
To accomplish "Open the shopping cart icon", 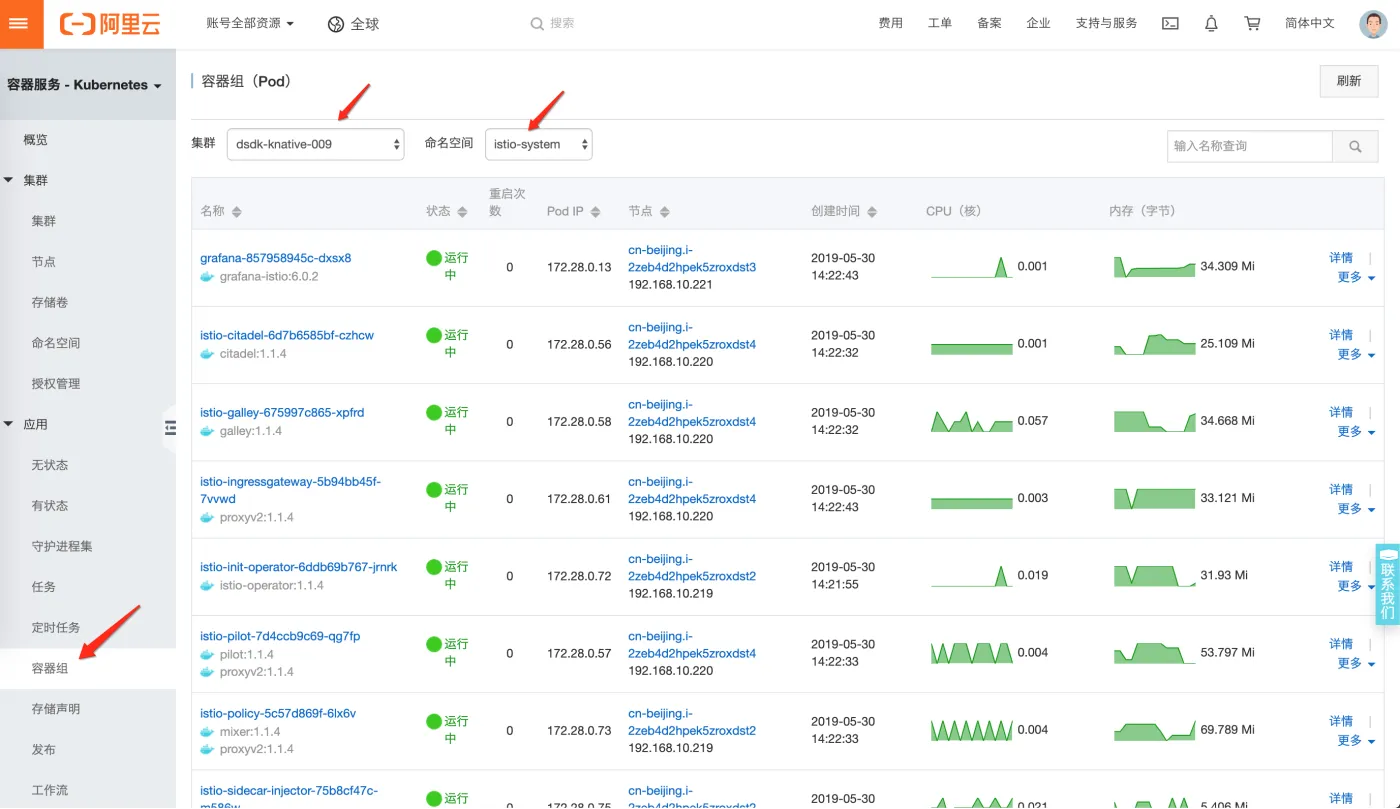I will (x=1252, y=23).
